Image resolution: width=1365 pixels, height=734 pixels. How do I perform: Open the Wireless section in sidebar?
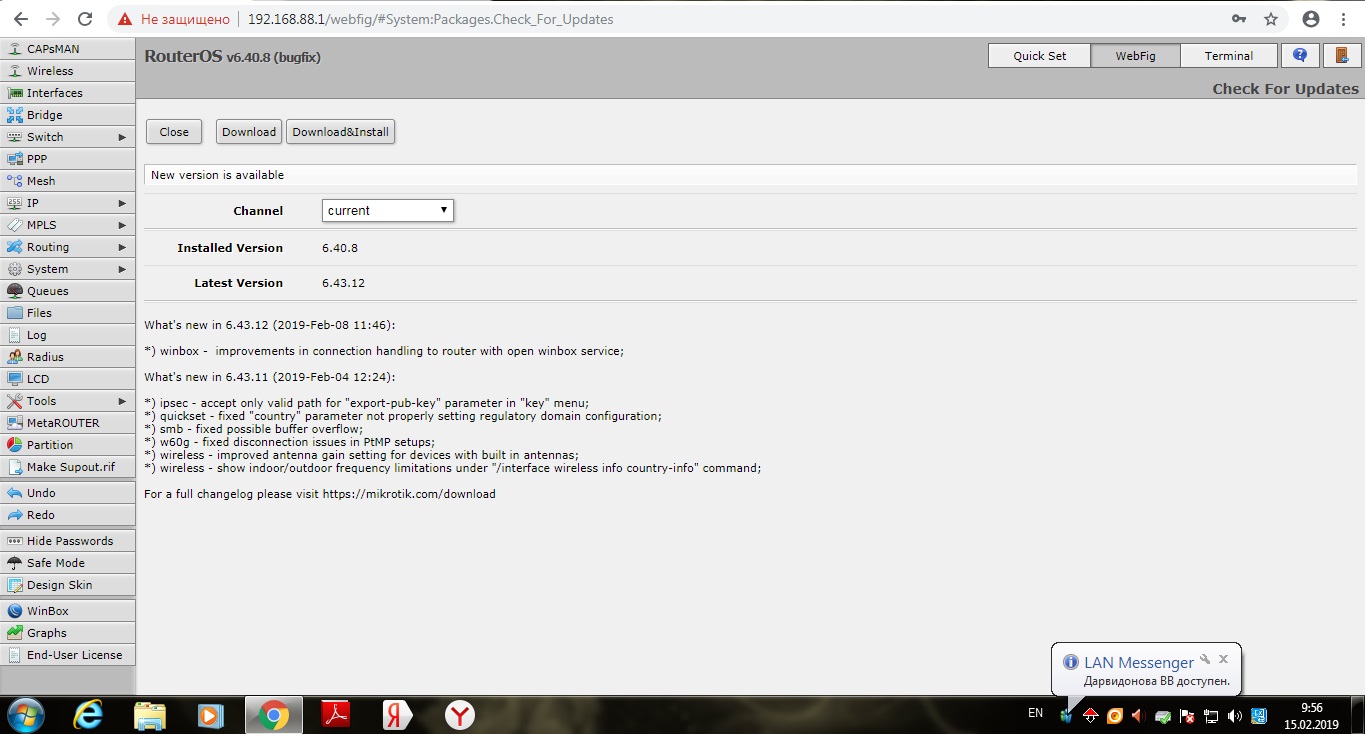tap(68, 71)
